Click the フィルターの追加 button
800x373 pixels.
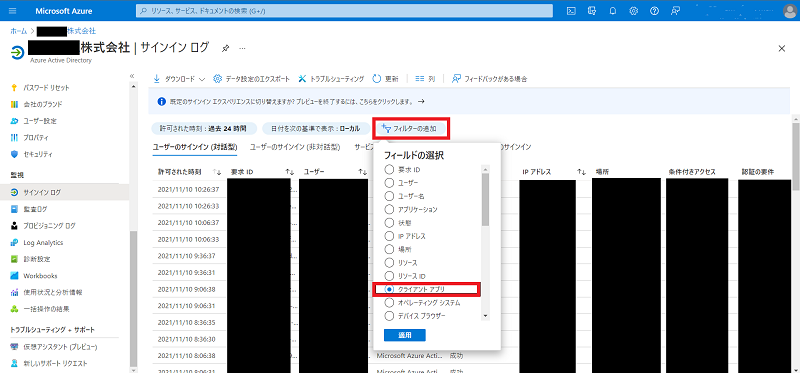[411, 129]
